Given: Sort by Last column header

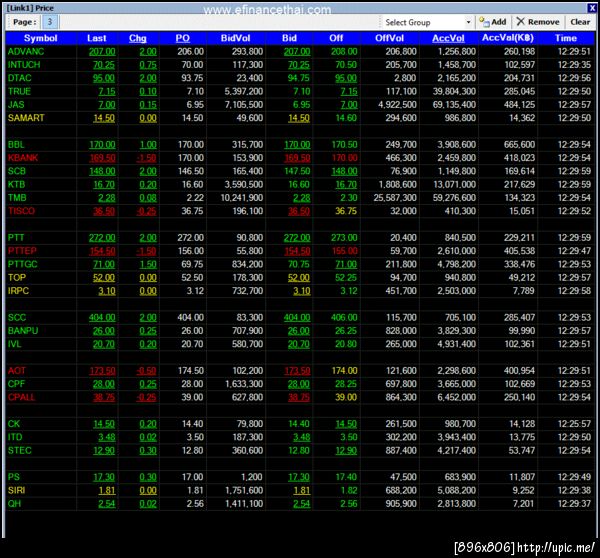Looking at the screenshot, I should click(96, 38).
